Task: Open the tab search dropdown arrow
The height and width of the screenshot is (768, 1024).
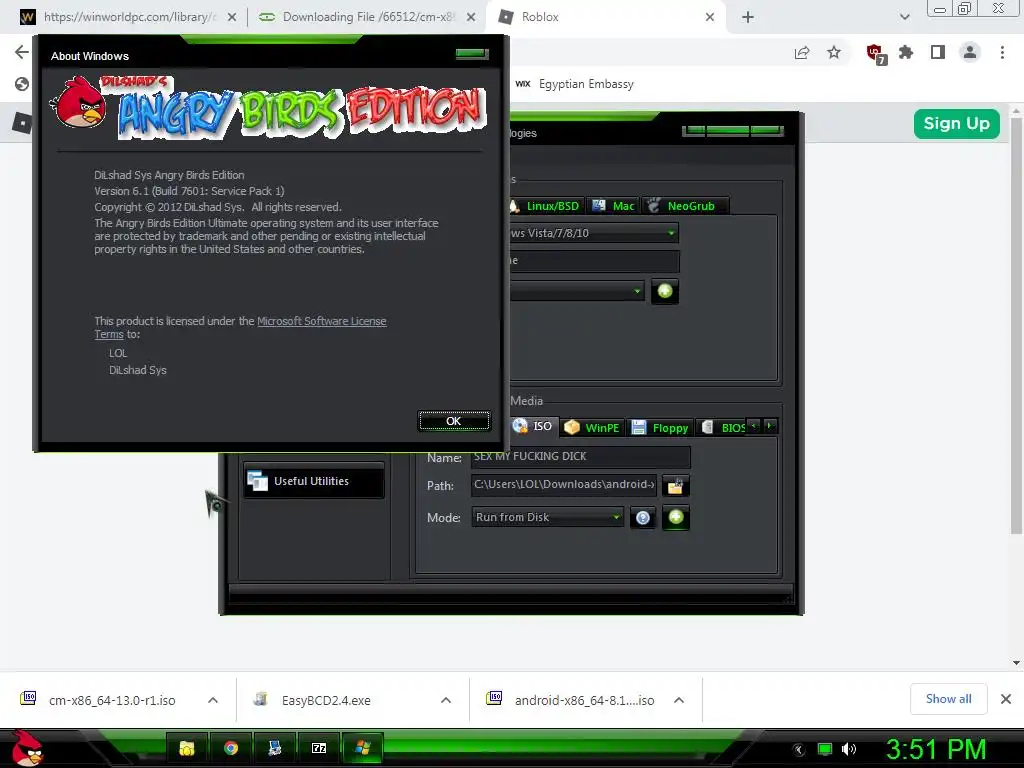Action: pyautogui.click(x=904, y=17)
